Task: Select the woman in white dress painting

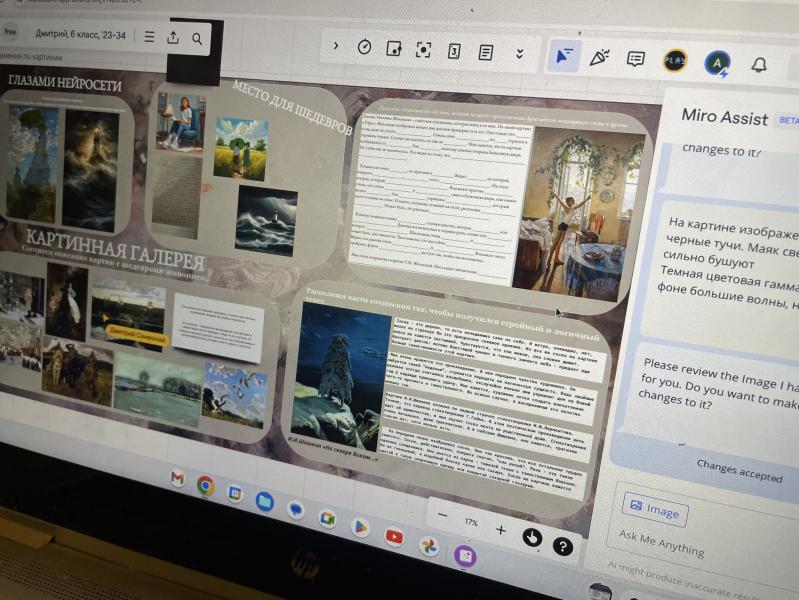Action: click(67, 301)
